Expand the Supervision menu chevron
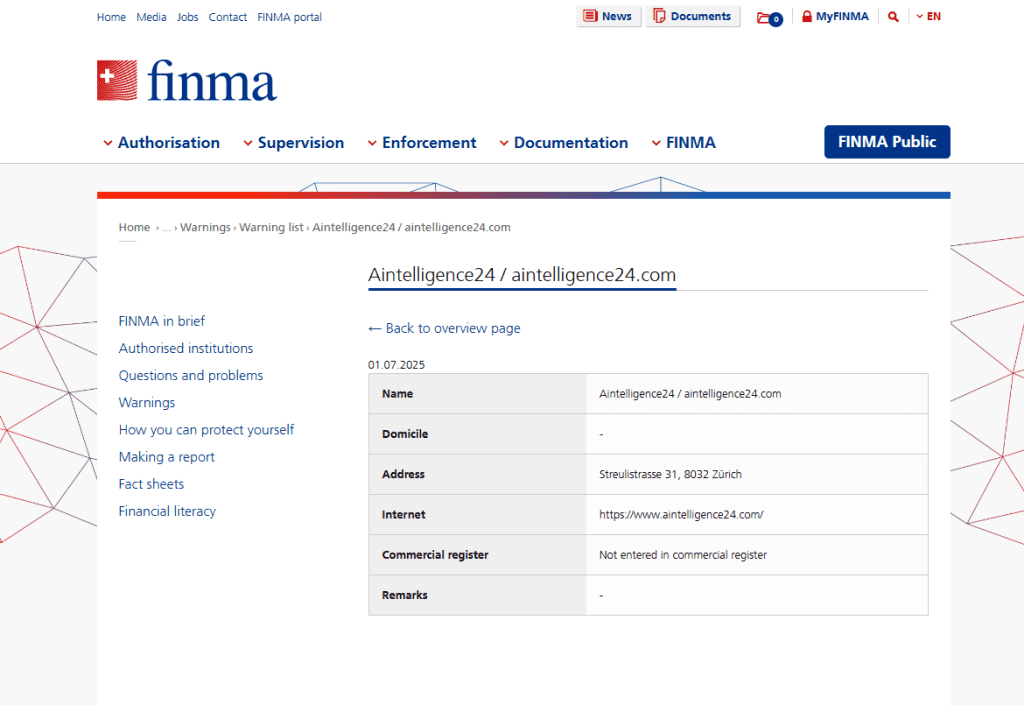Image resolution: width=1024 pixels, height=705 pixels. point(248,143)
